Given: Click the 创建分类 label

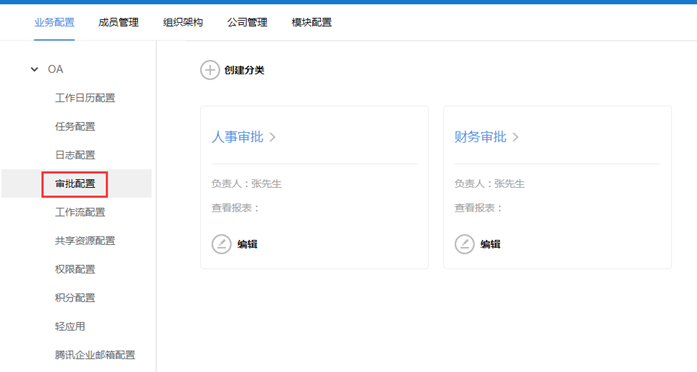Looking at the screenshot, I should 244,70.
